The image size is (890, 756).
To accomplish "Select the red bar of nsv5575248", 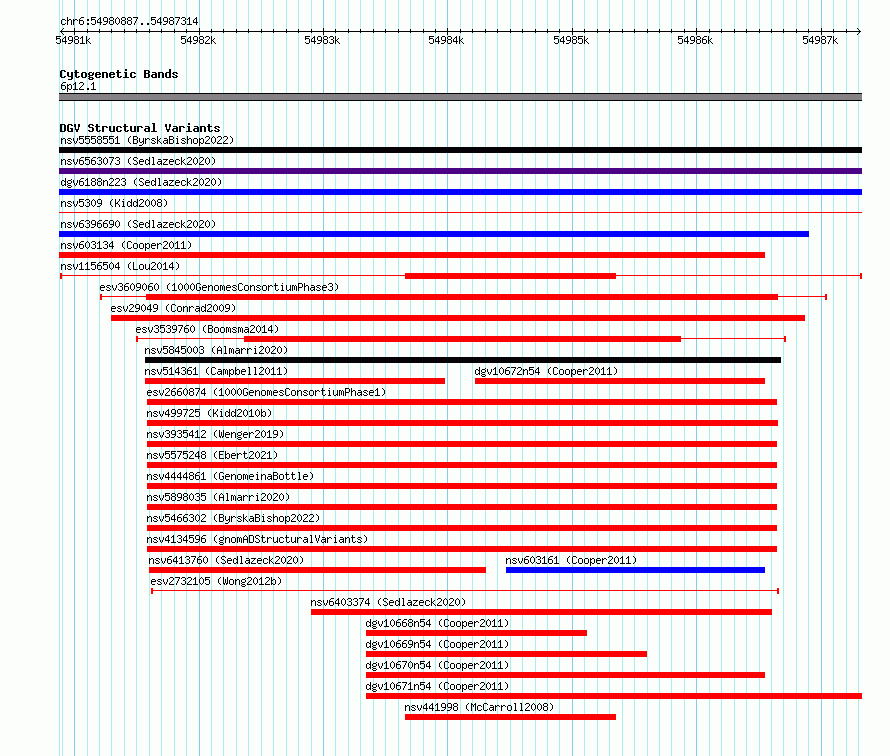I will click(x=462, y=465).
